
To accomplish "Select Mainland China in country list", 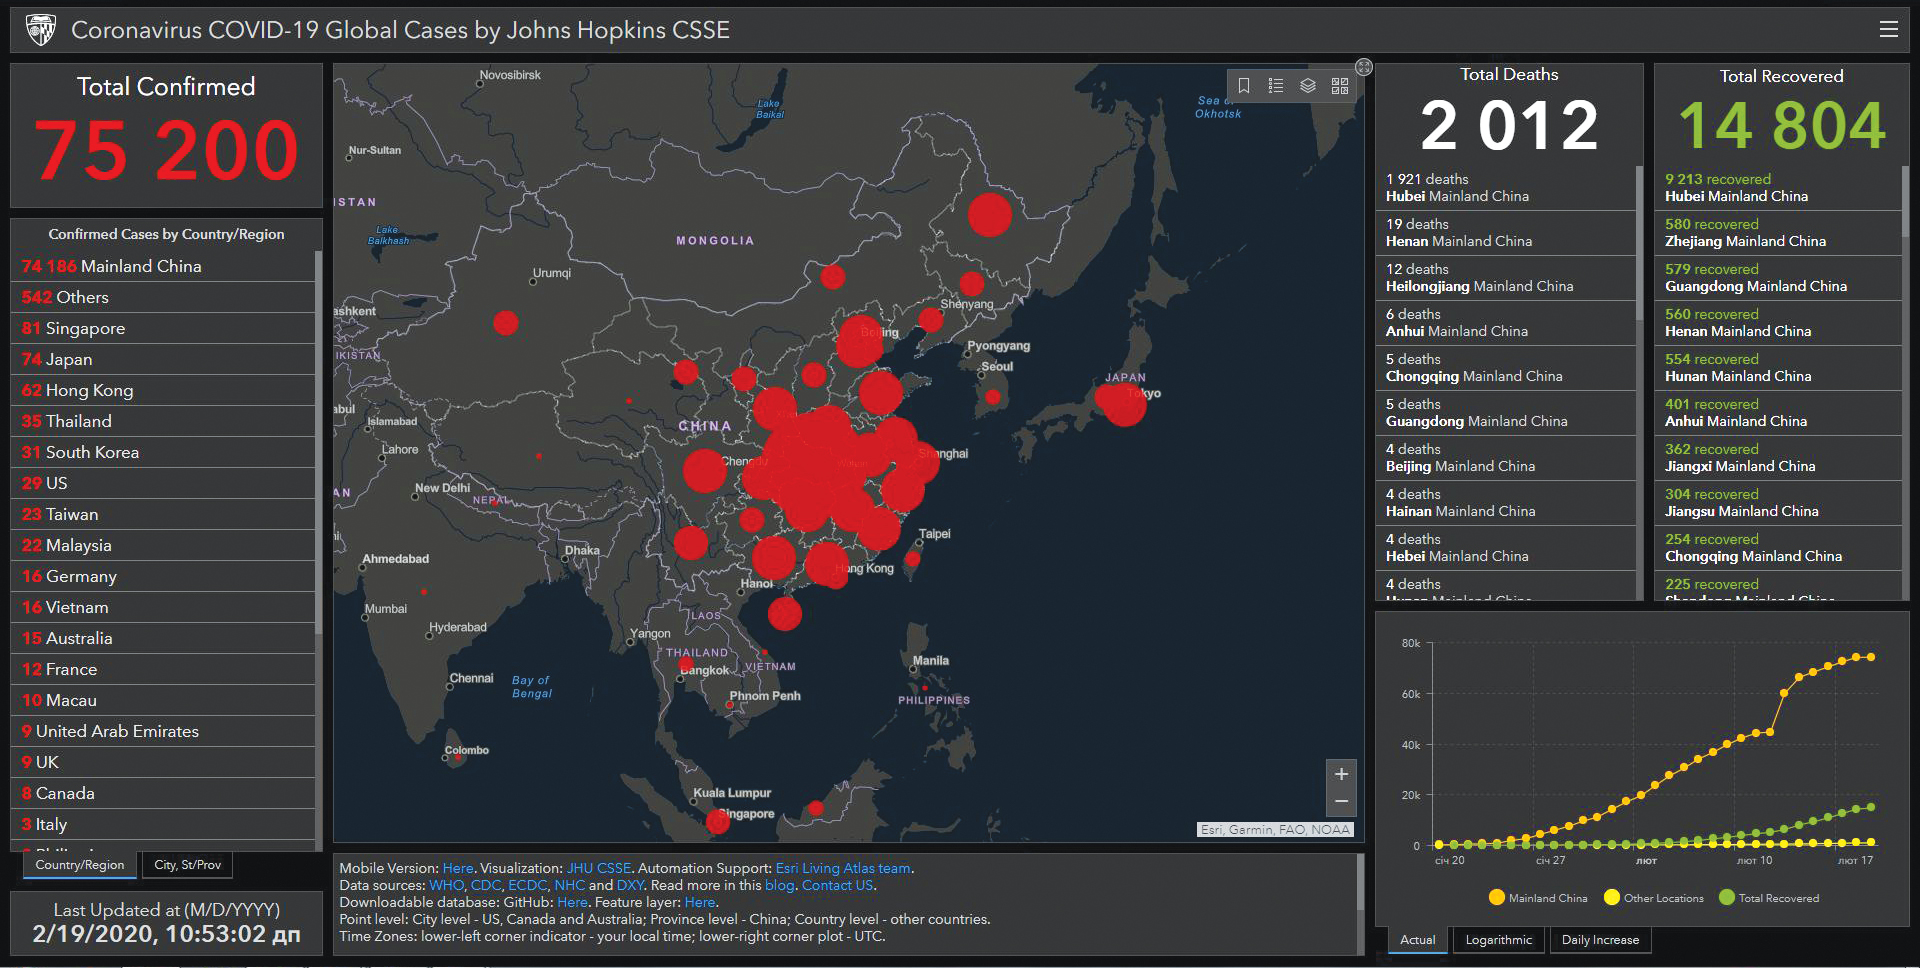I will pos(164,266).
